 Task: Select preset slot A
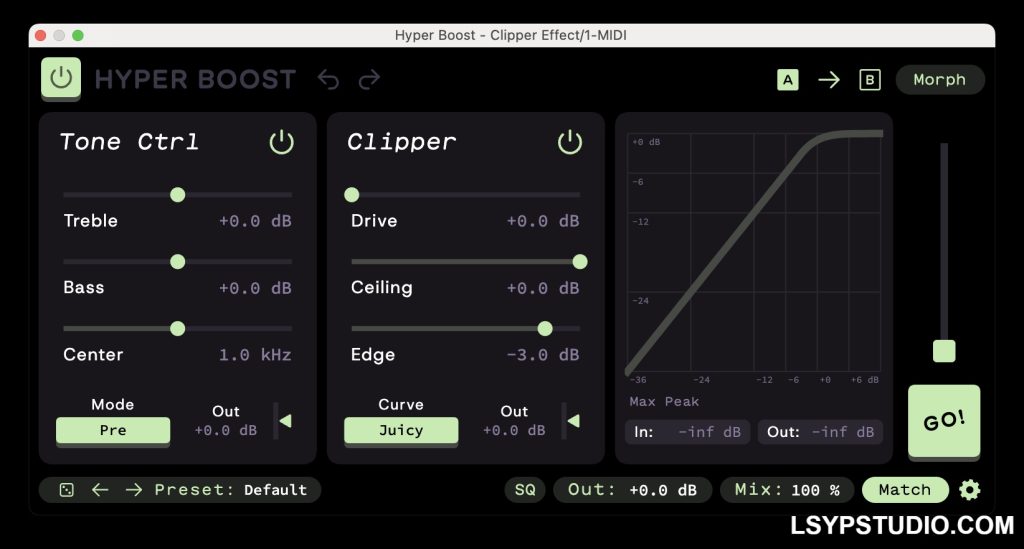click(788, 80)
